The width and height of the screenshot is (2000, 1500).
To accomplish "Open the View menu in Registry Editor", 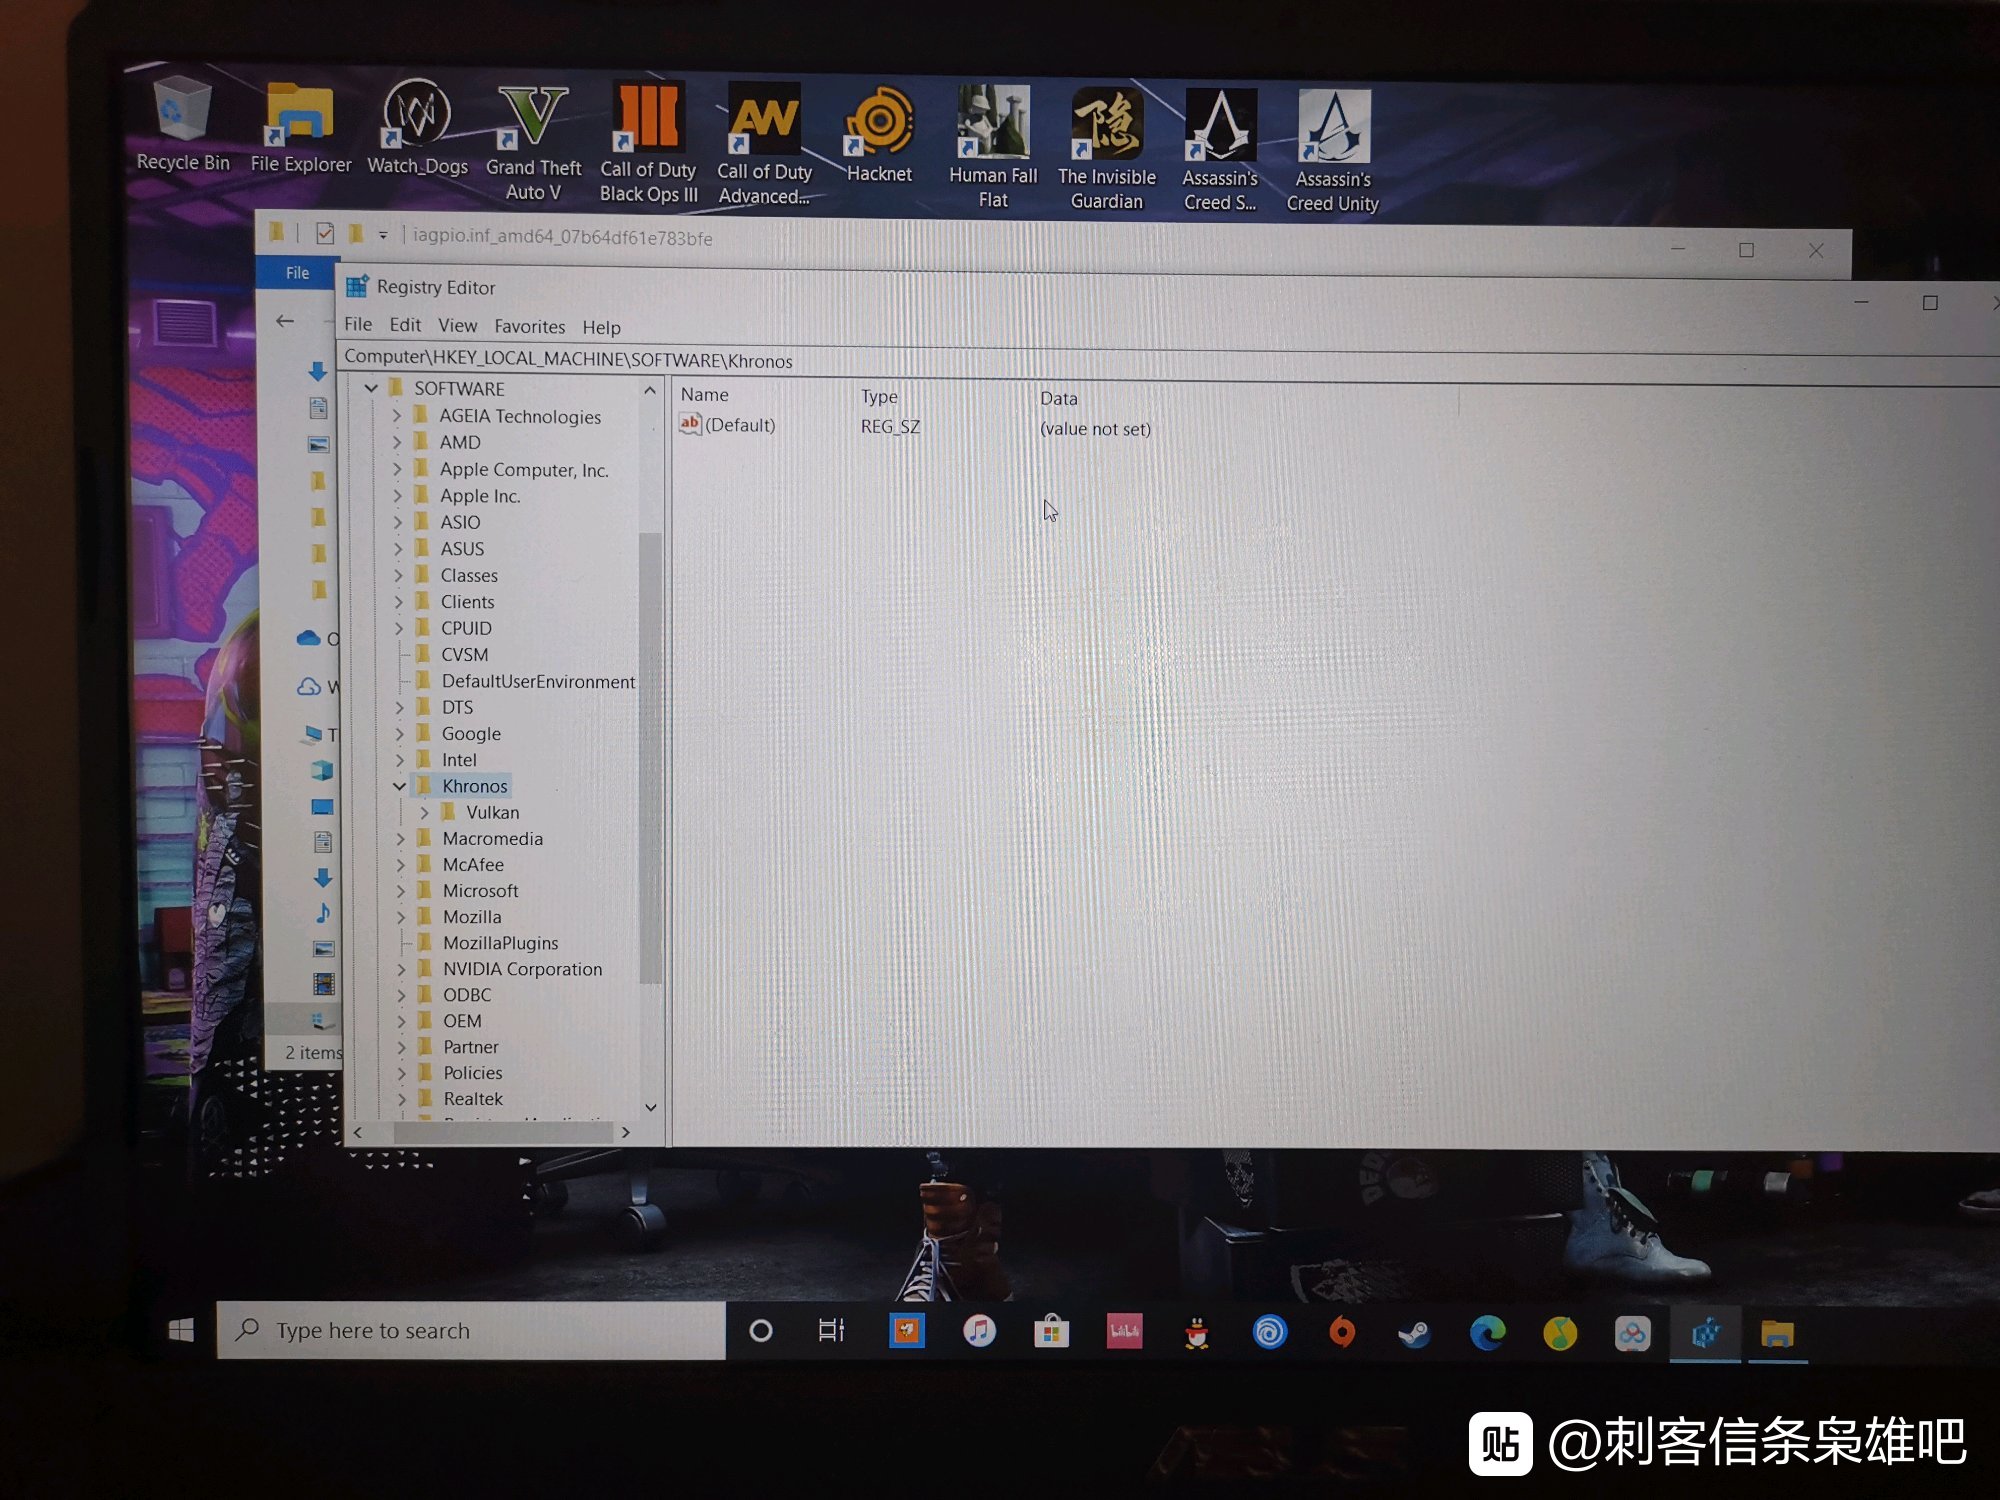I will tap(457, 326).
